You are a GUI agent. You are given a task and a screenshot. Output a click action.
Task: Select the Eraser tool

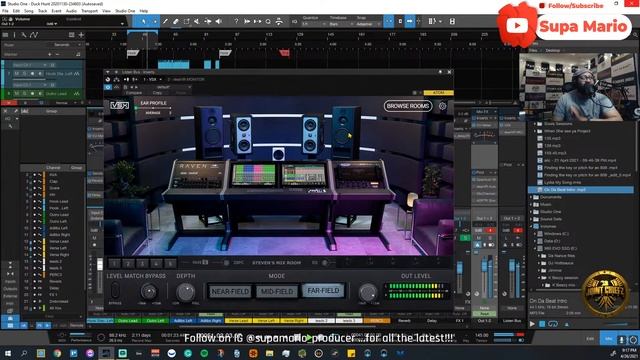point(176,21)
